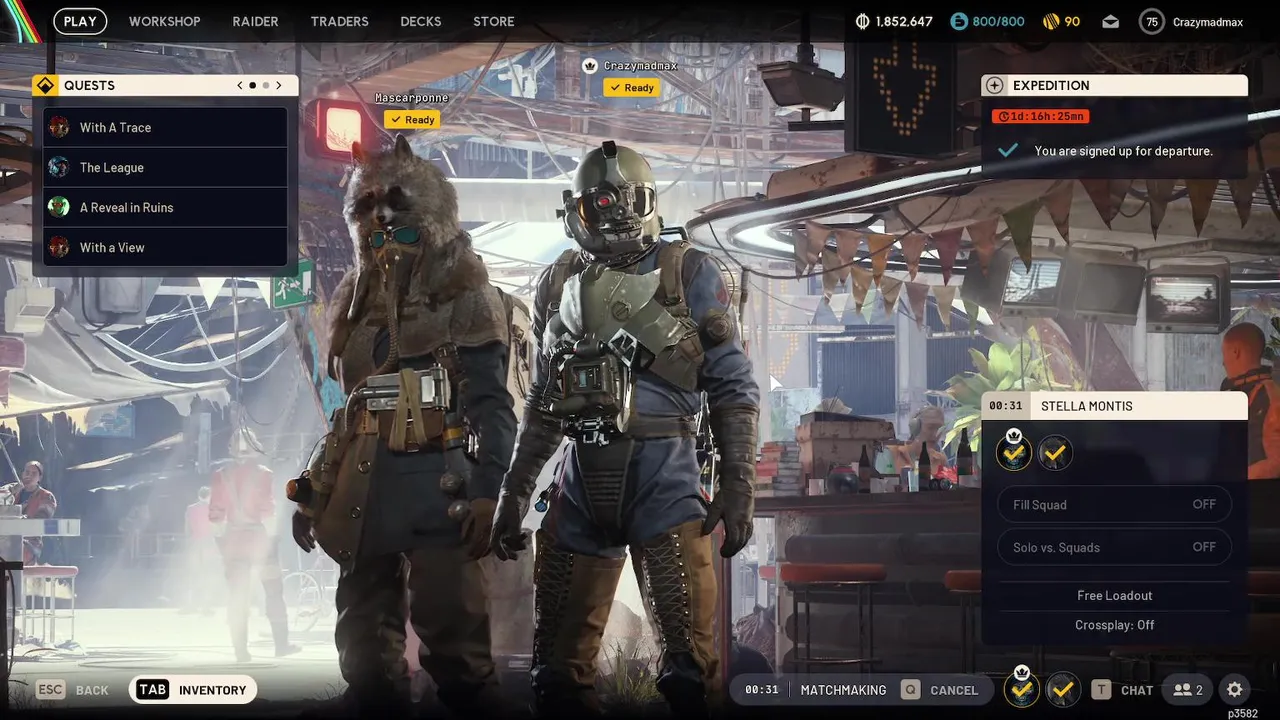Click the ESC key icon
Screen dimensions: 1280x720
51,690
